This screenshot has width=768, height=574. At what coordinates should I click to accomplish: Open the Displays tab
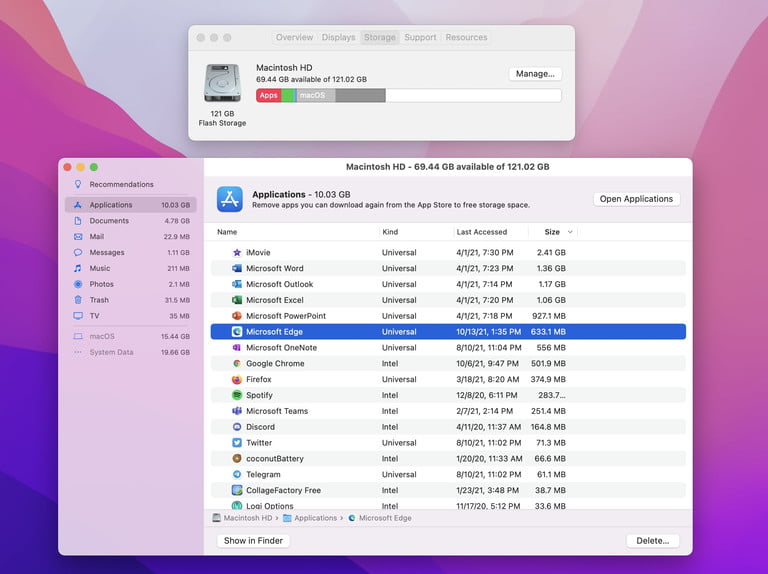pyautogui.click(x=338, y=38)
